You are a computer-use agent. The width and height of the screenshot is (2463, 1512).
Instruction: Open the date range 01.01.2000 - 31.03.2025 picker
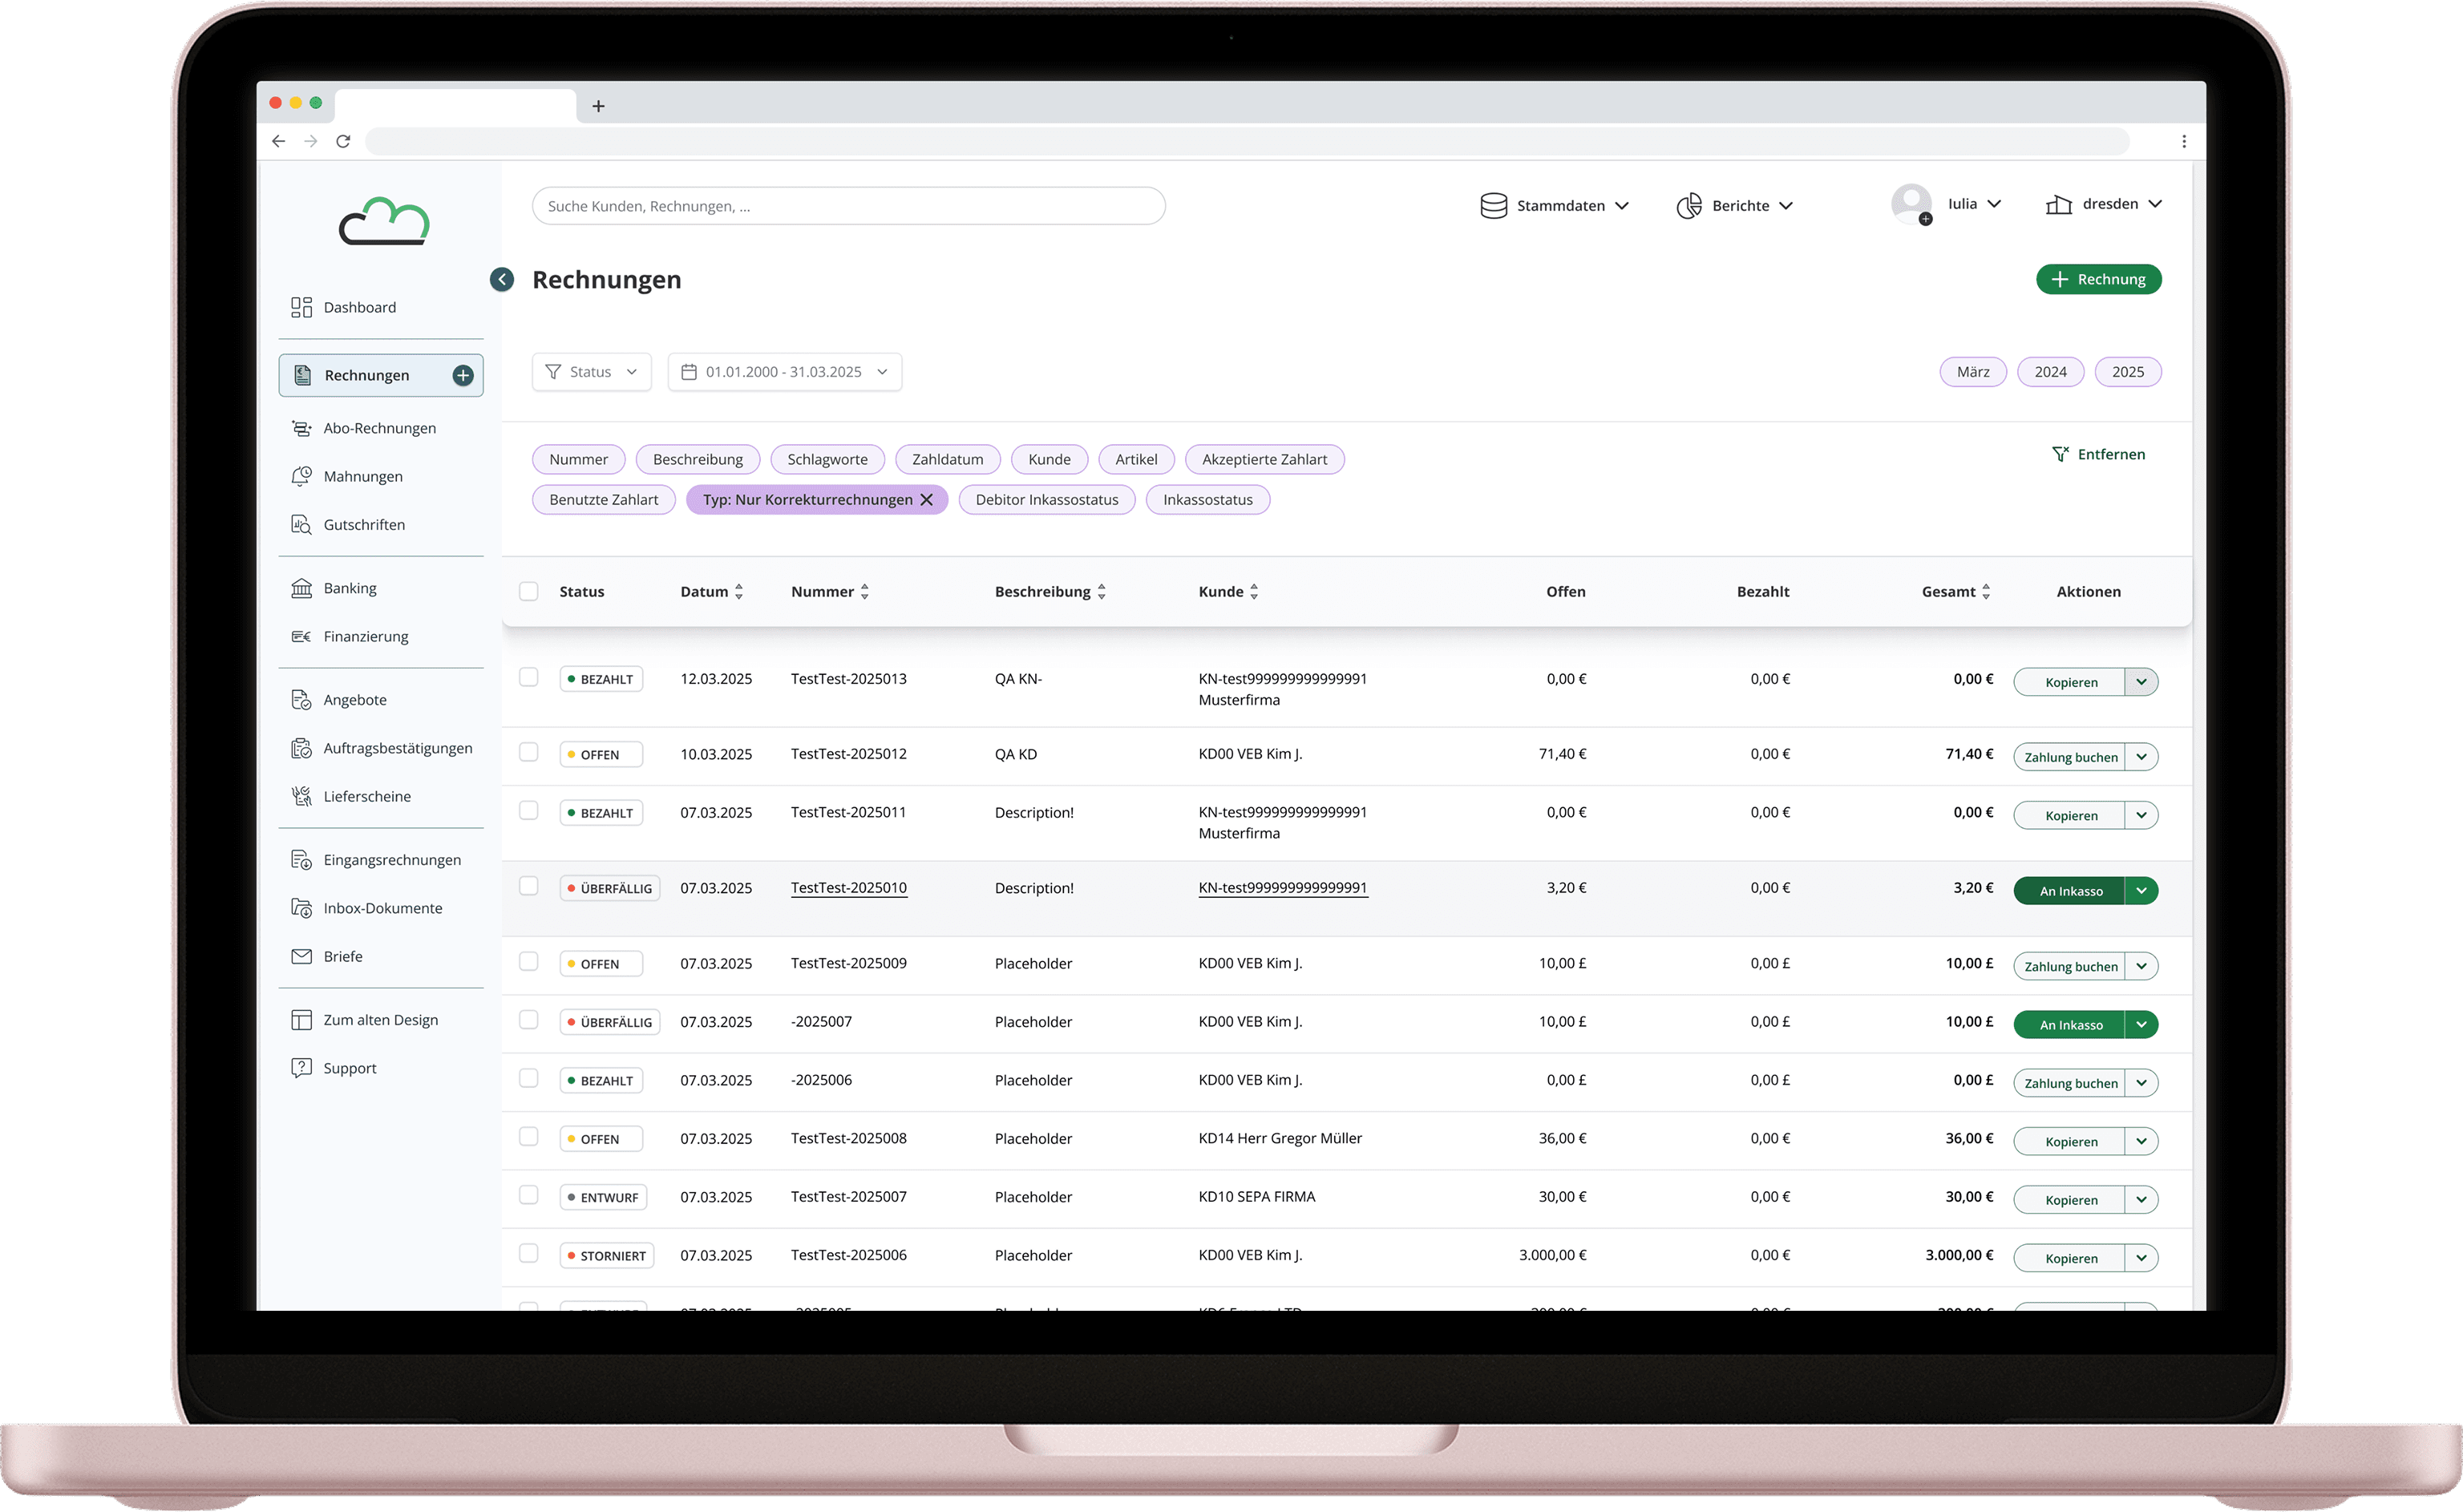pos(784,372)
